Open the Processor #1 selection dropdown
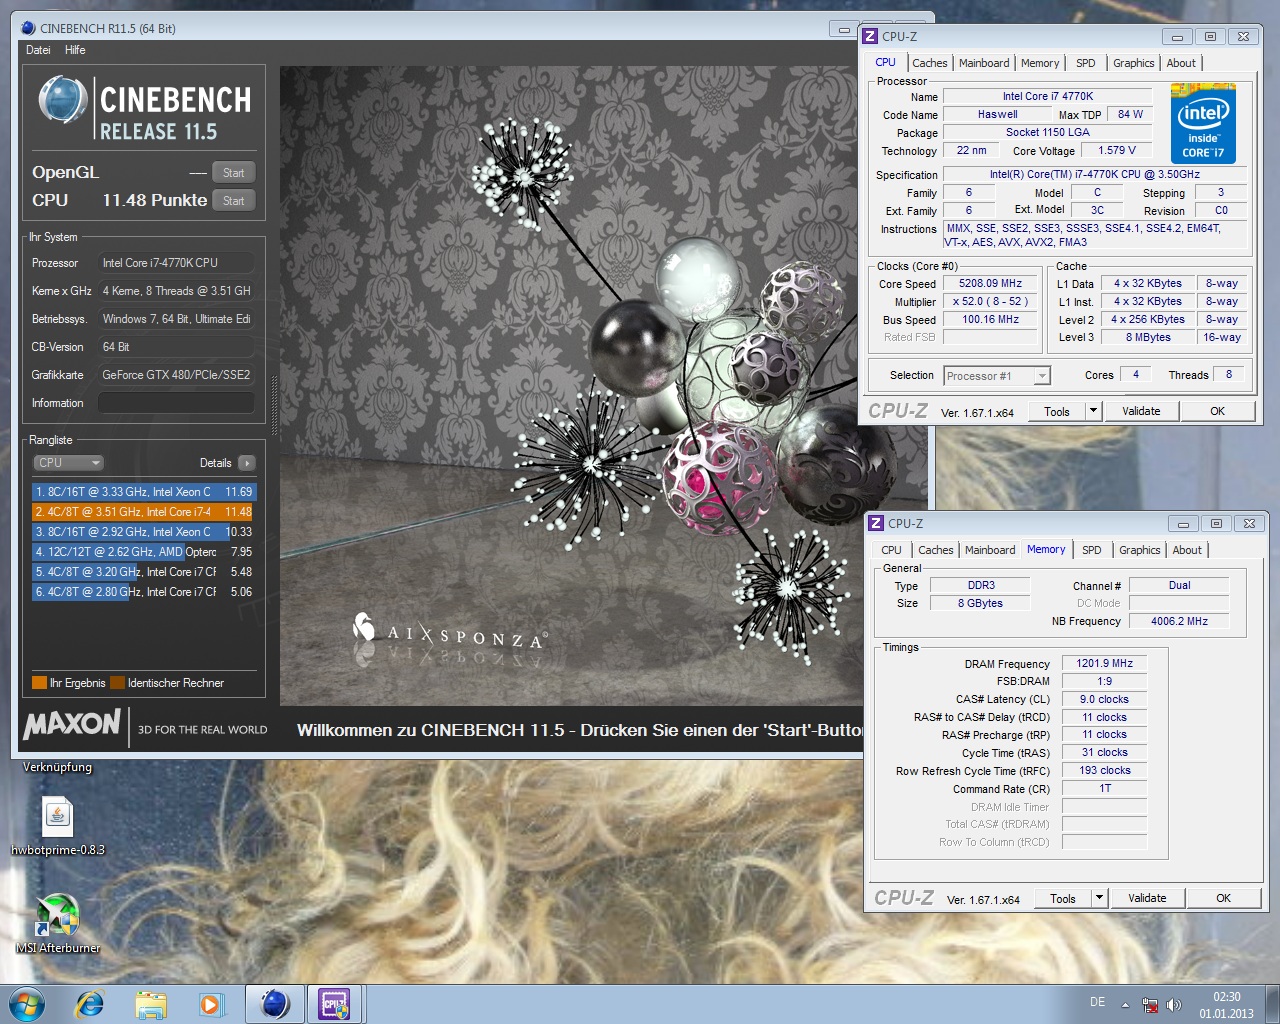The image size is (1280, 1024). tap(996, 376)
